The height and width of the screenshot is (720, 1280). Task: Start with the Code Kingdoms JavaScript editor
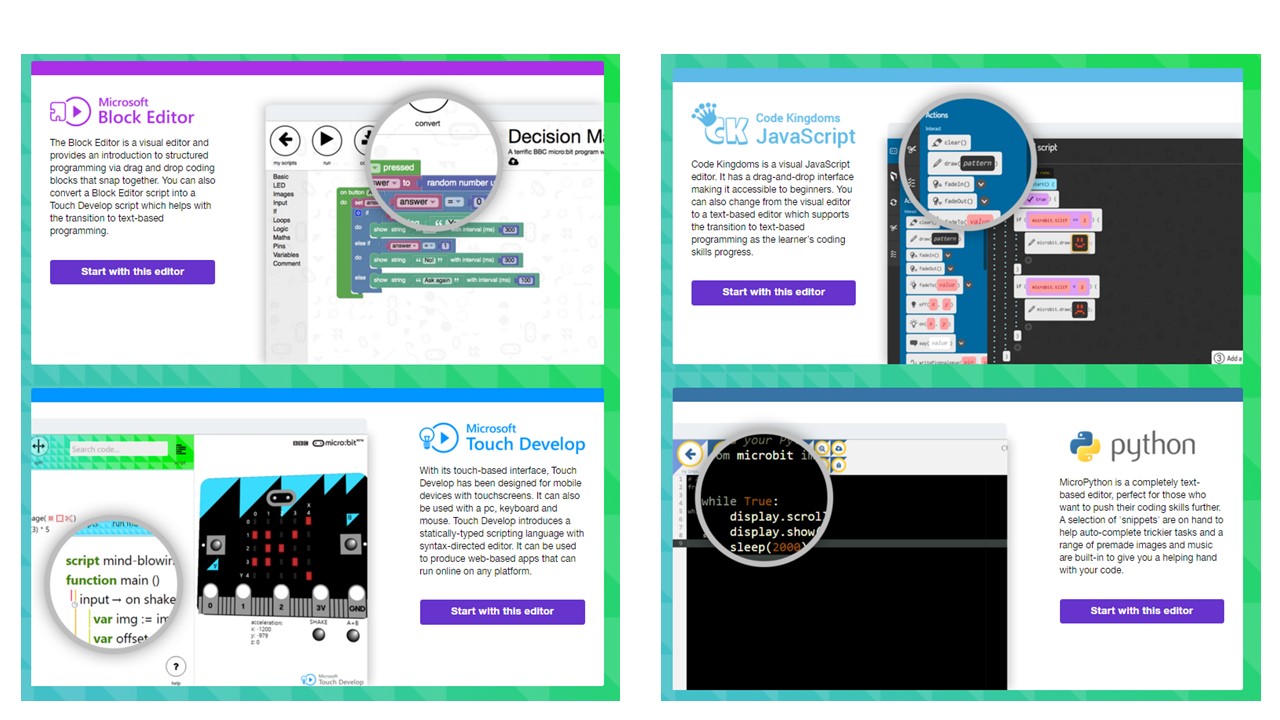[773, 292]
